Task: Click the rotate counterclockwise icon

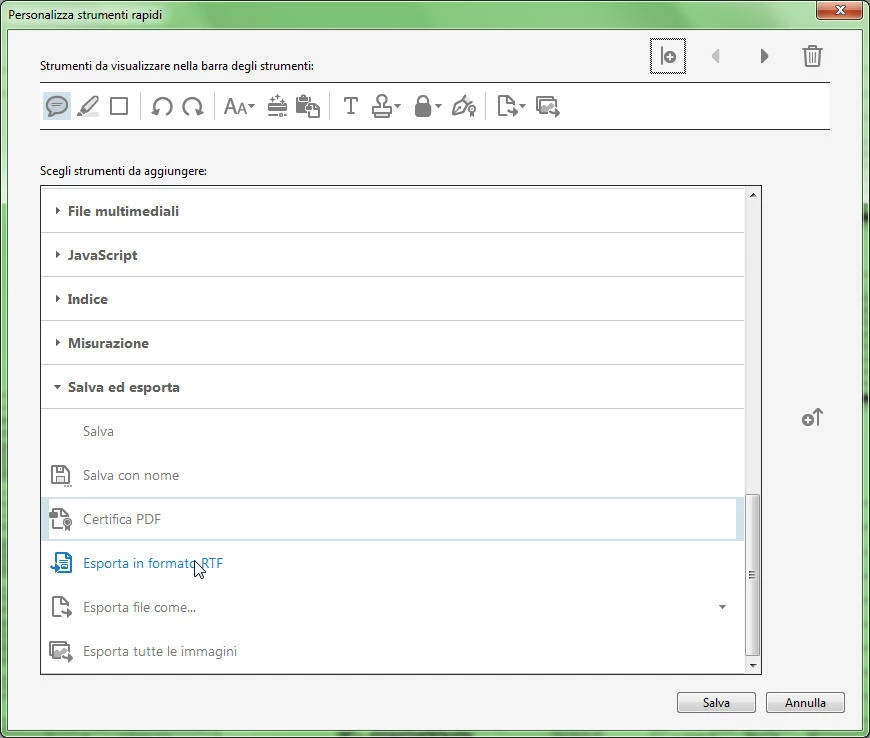Action: (162, 106)
